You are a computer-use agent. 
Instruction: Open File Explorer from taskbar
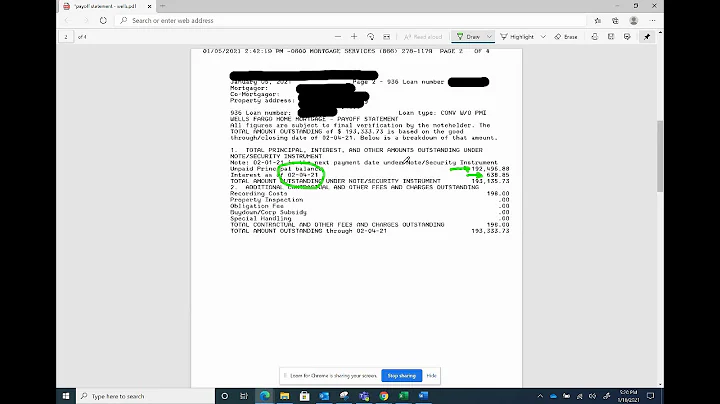point(285,396)
